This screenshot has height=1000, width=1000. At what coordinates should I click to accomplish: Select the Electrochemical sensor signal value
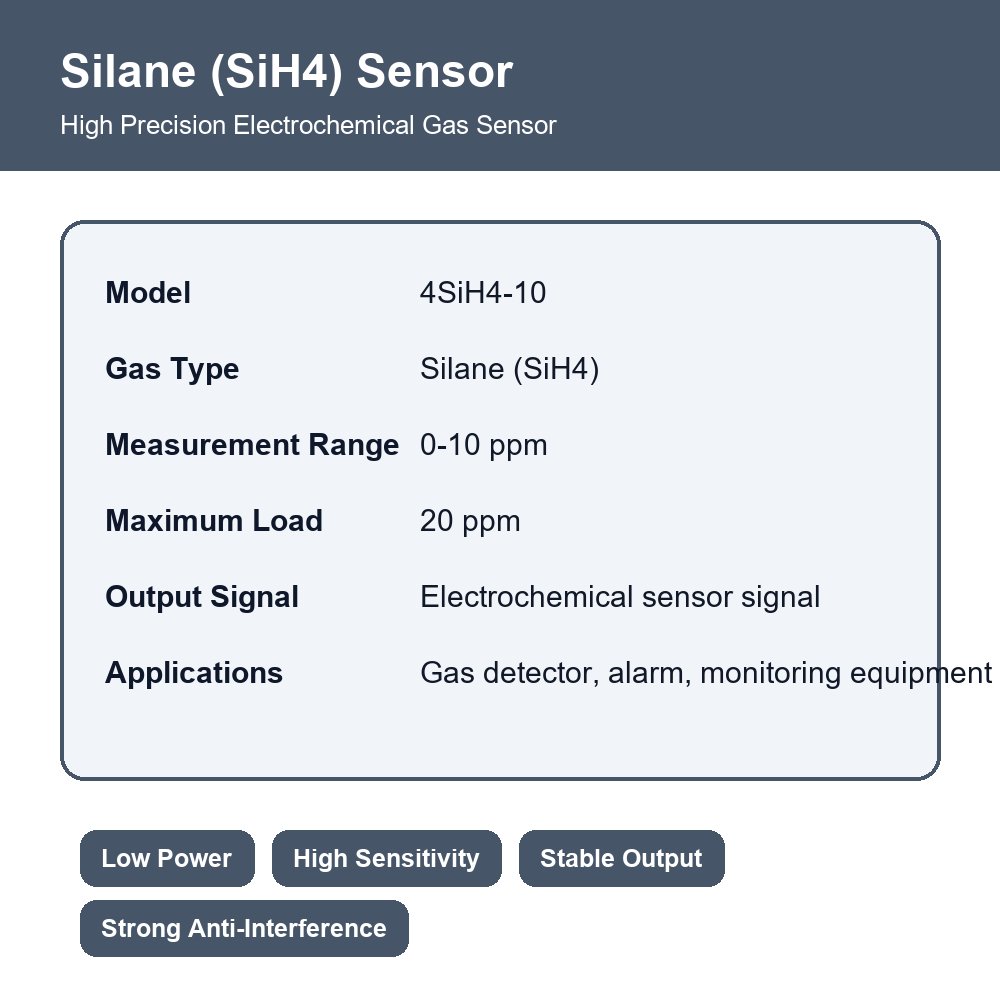[x=620, y=597]
